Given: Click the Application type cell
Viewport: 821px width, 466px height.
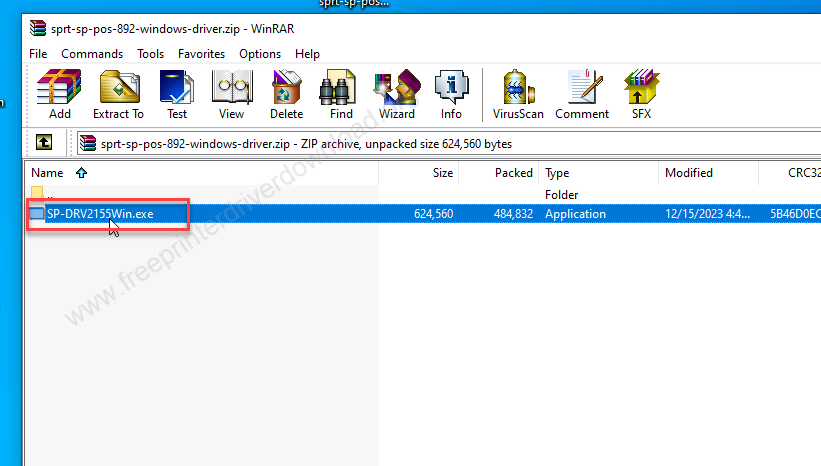Looking at the screenshot, I should tap(575, 214).
